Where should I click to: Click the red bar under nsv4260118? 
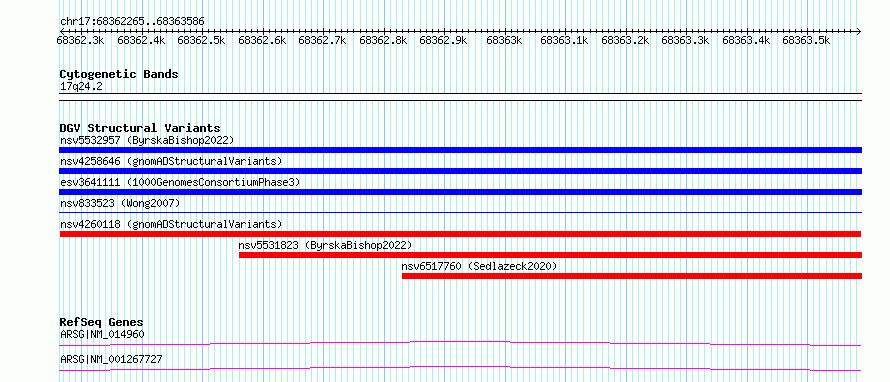click(x=460, y=234)
